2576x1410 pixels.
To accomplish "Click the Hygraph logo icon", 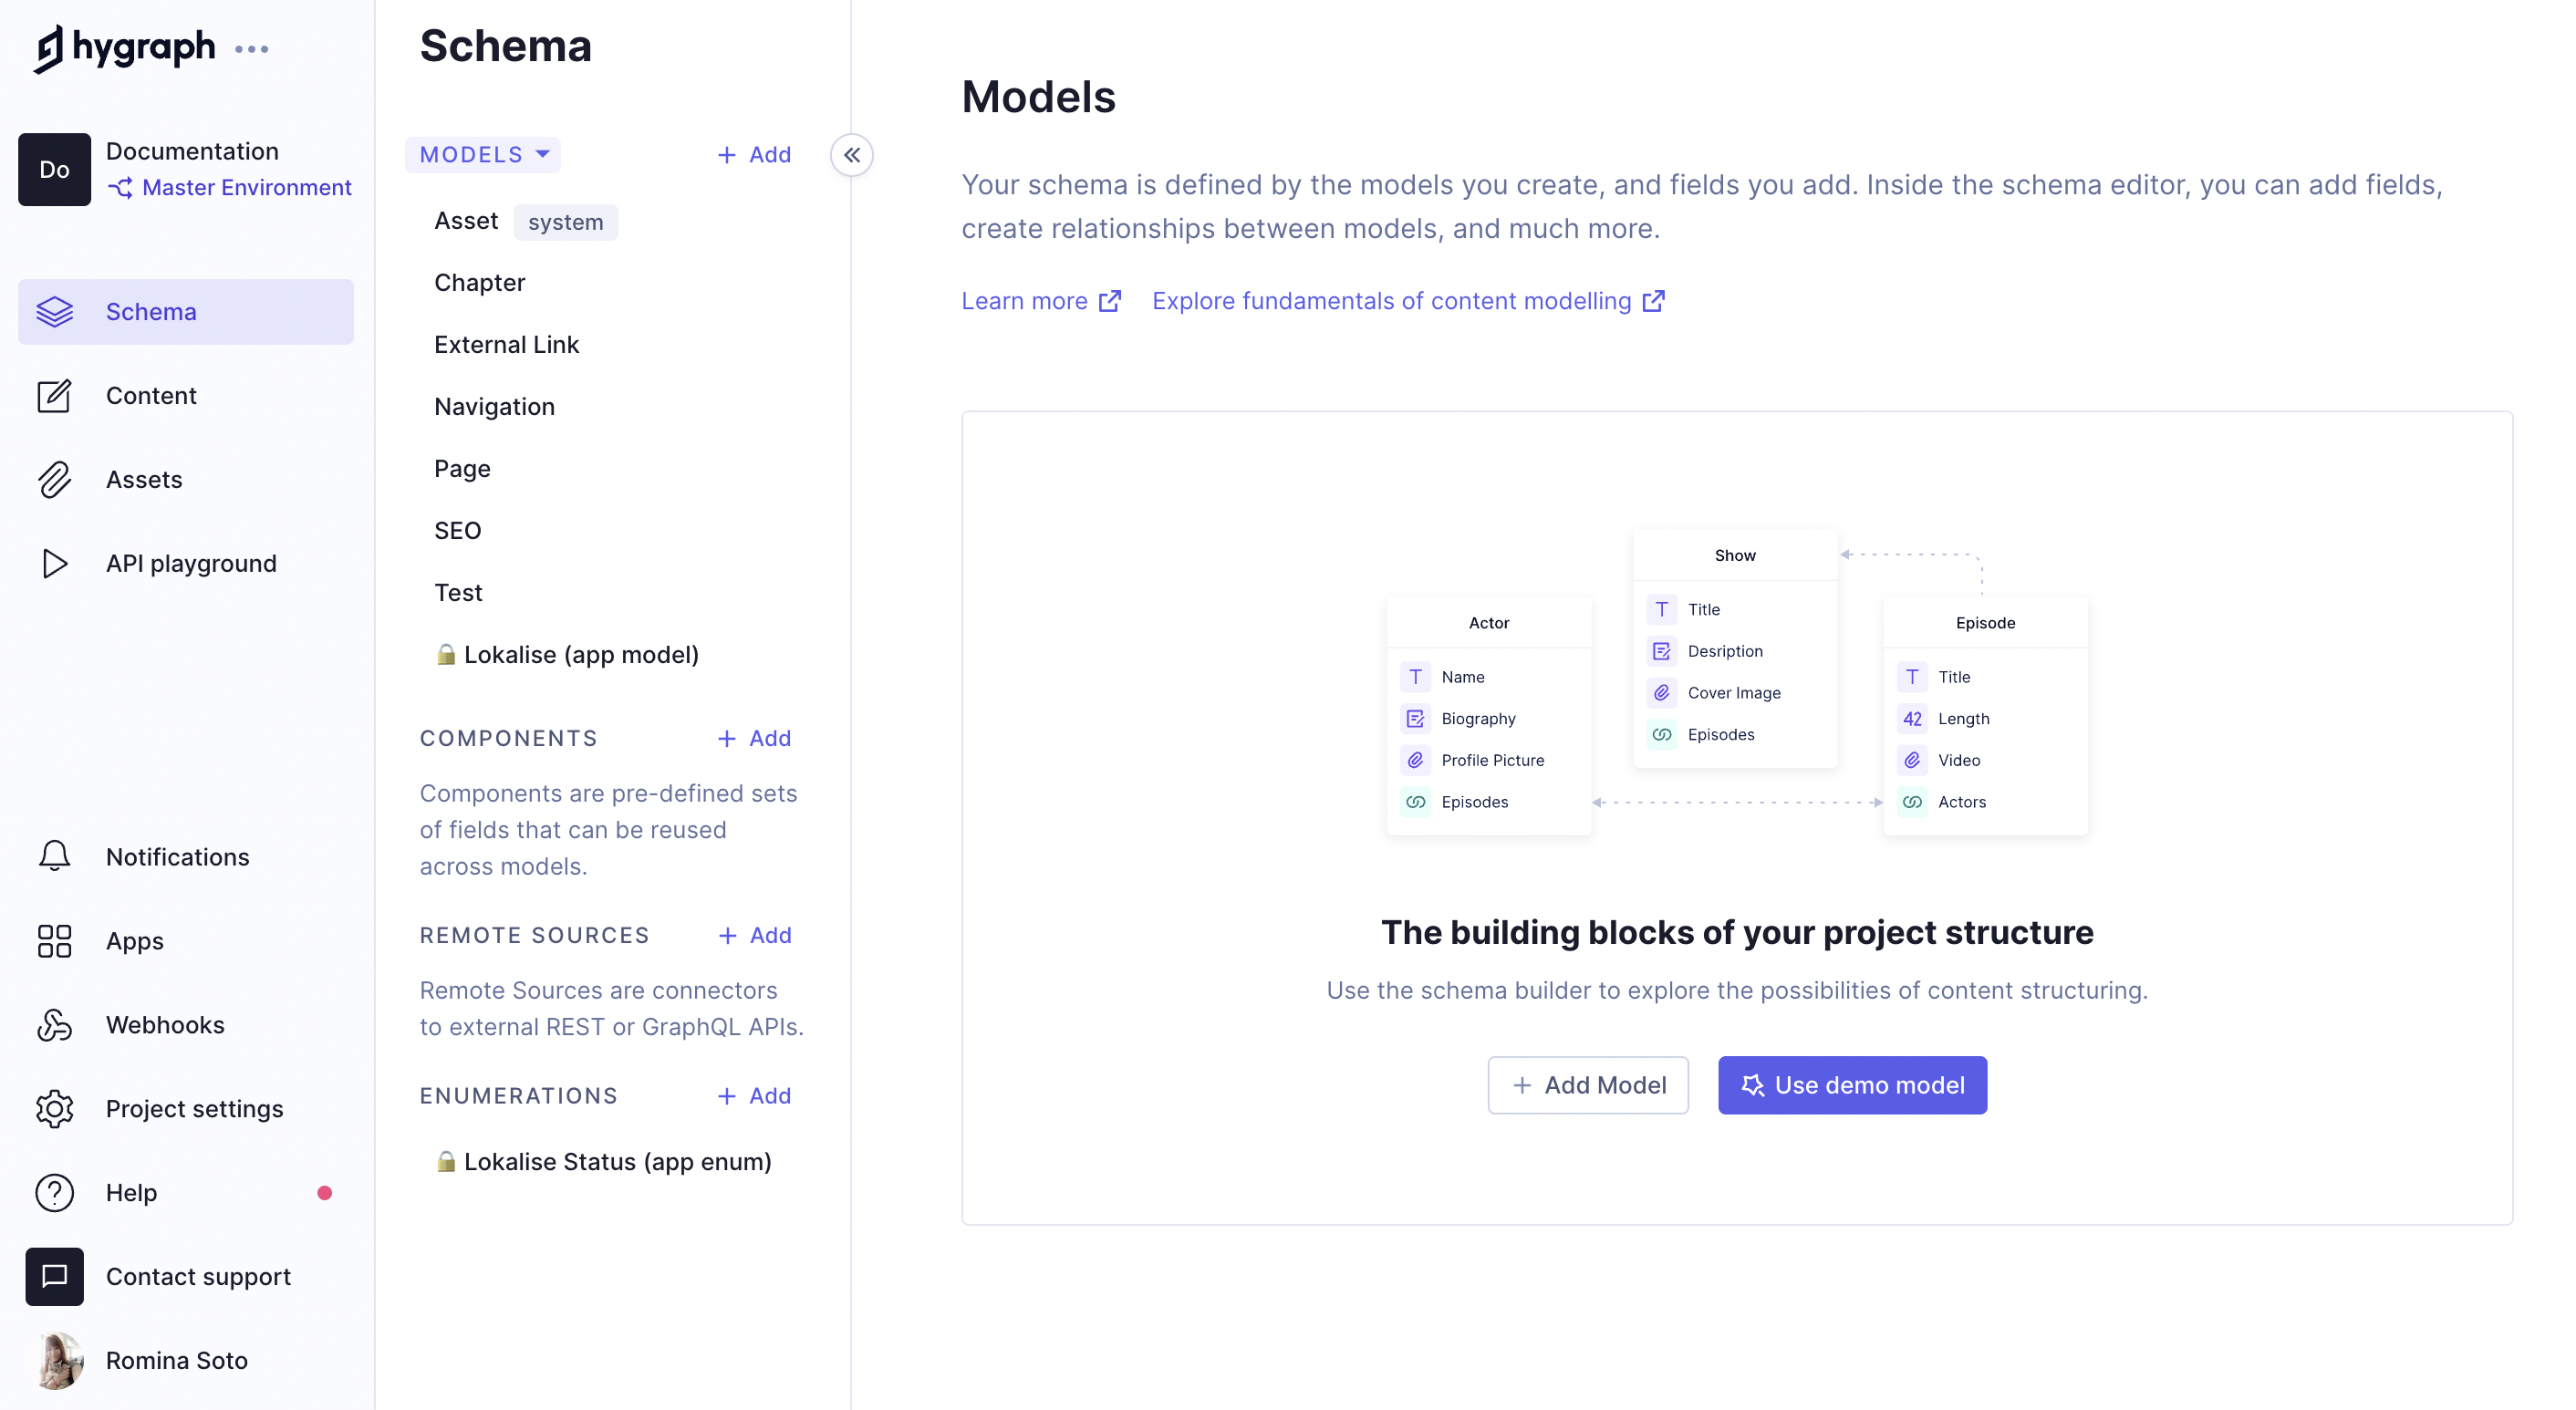I will (49, 48).
